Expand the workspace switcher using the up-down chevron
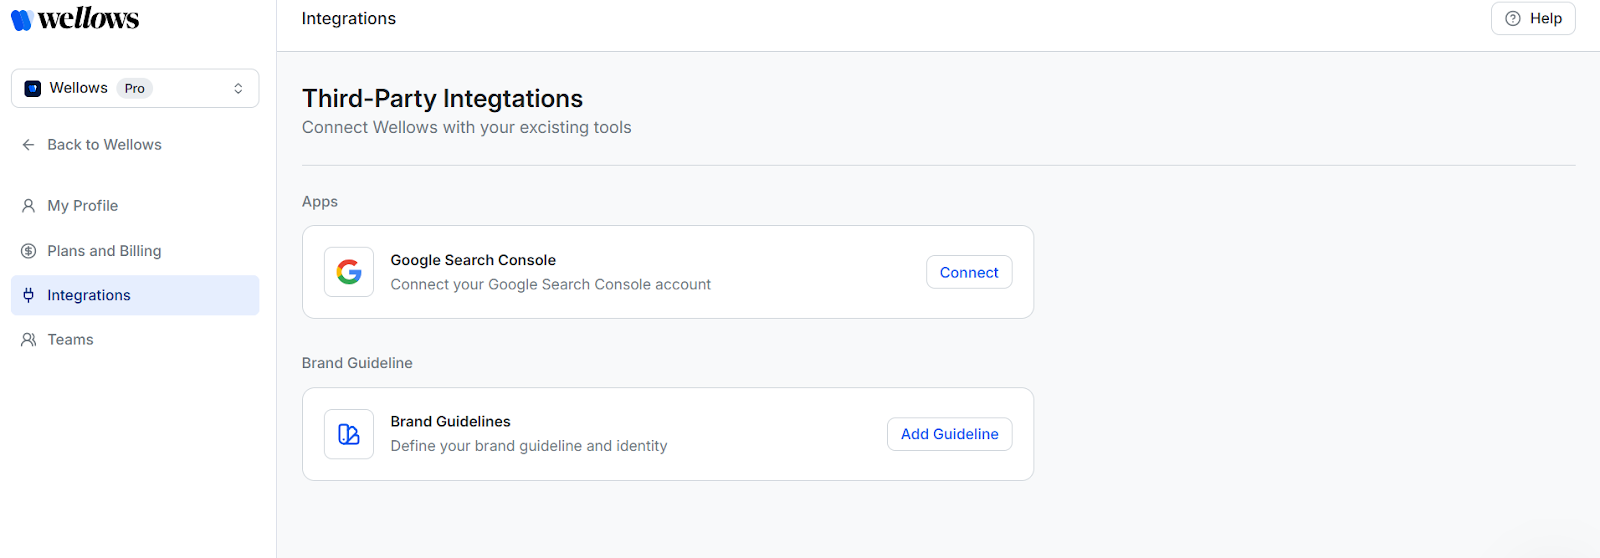Image resolution: width=1600 pixels, height=558 pixels. [x=238, y=89]
